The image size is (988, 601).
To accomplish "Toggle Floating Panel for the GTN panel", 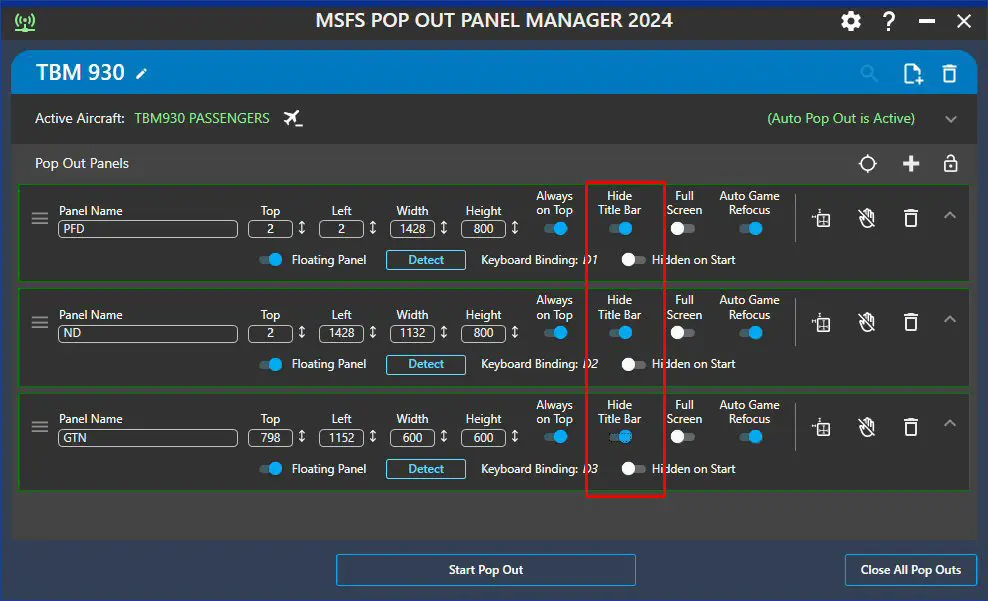I will tap(271, 469).
